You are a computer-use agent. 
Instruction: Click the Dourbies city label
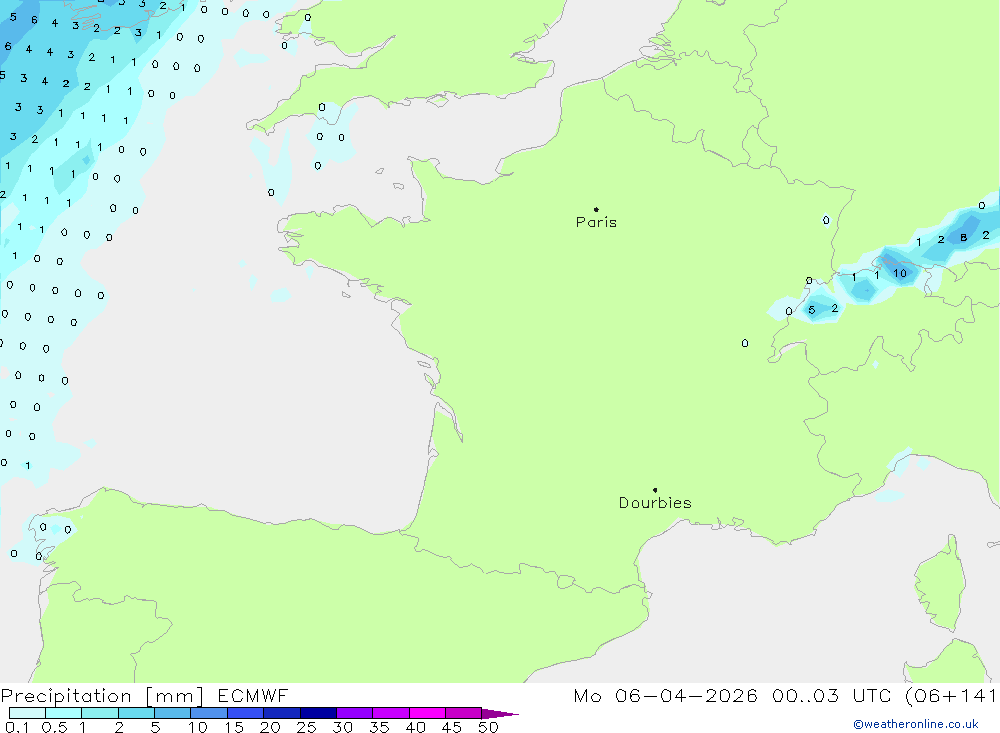(x=655, y=503)
